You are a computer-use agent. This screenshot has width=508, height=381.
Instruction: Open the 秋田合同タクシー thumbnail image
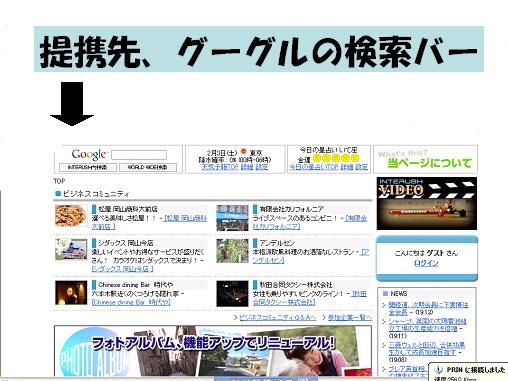pyautogui.click(x=232, y=294)
